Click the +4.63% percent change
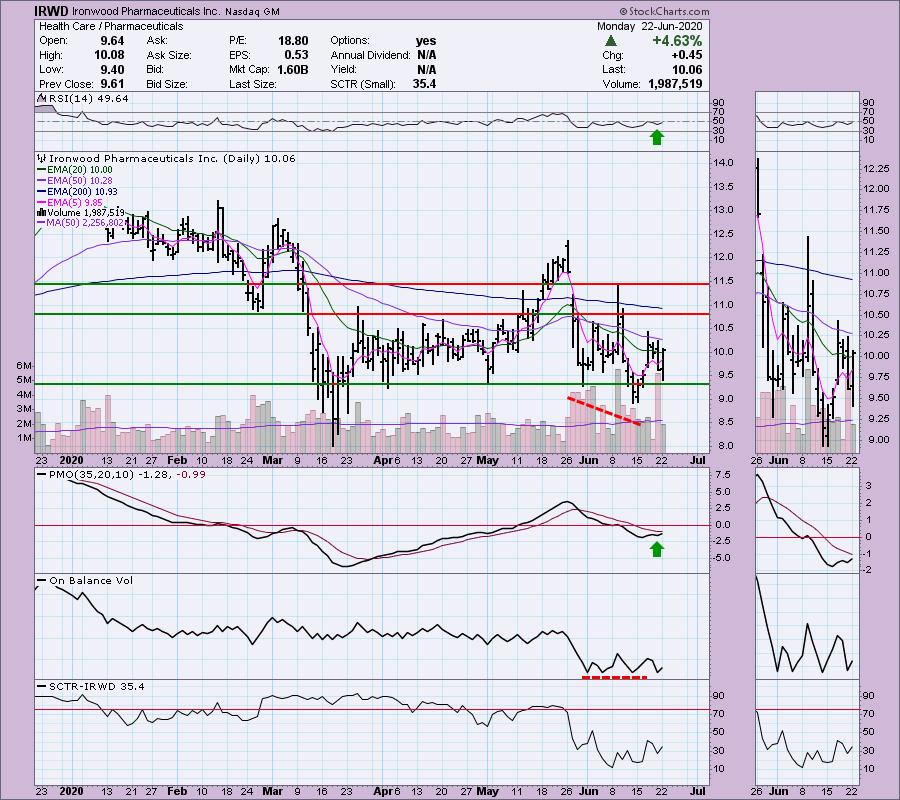 click(x=677, y=41)
